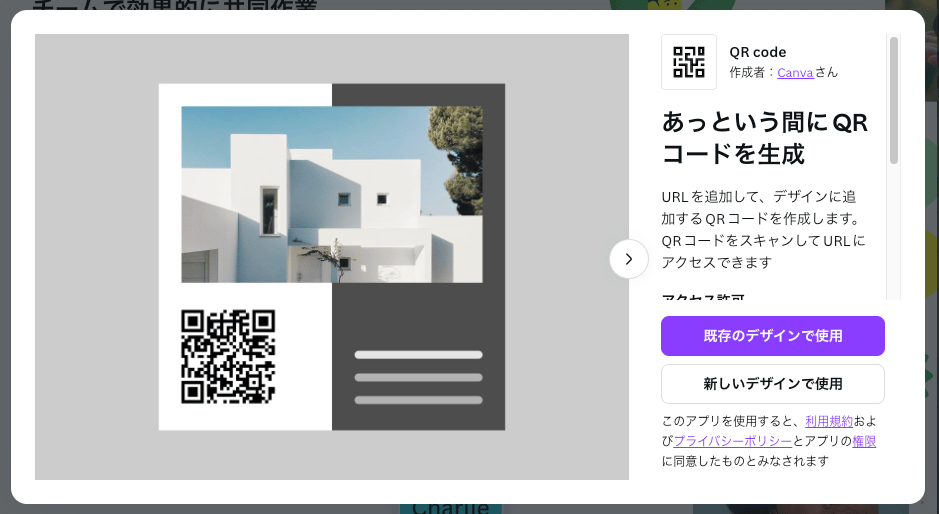Click 新しいデザインで使用 button

coord(773,384)
